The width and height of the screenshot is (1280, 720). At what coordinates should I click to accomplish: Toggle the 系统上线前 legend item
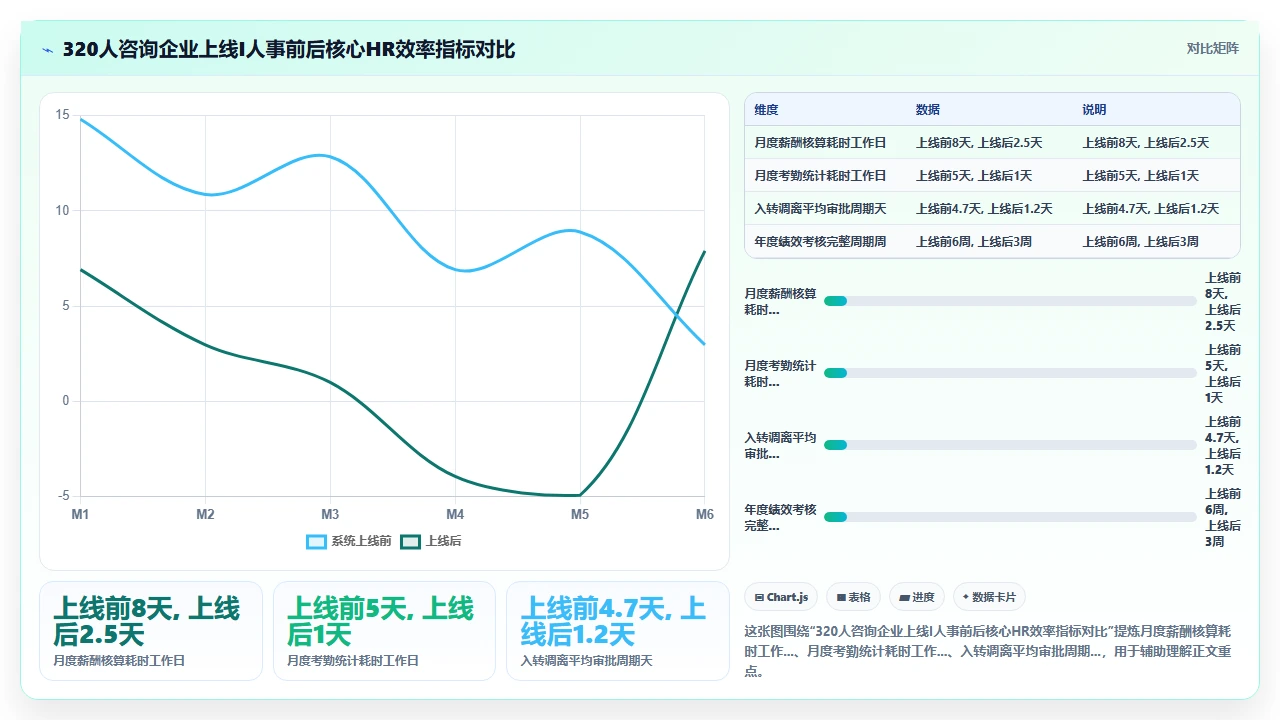(349, 541)
